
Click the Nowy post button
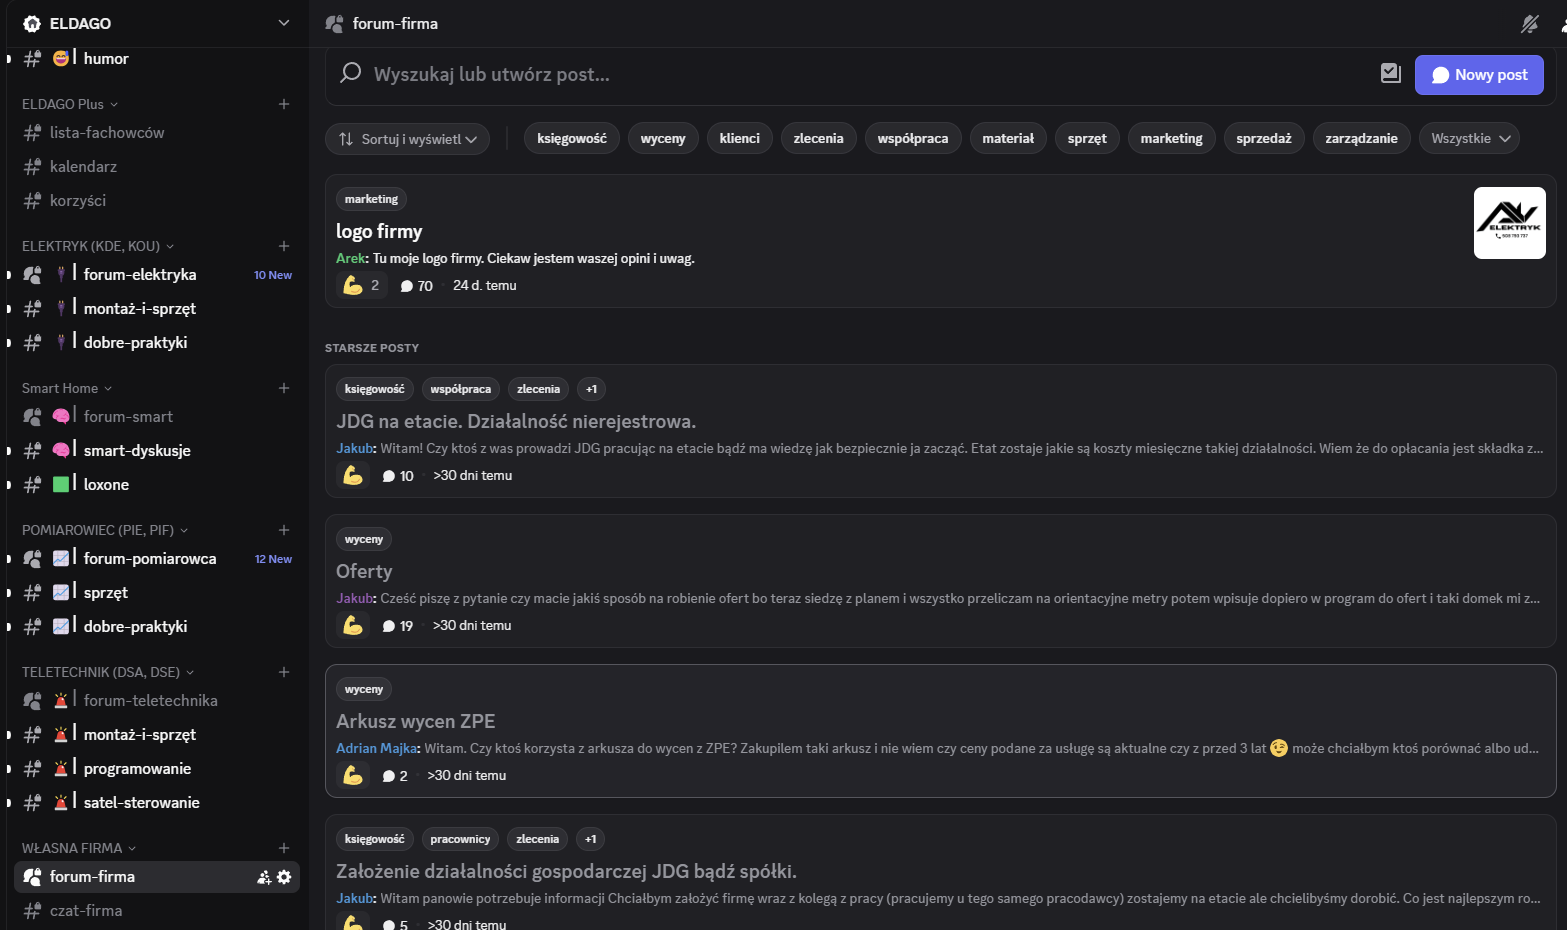coord(1478,75)
